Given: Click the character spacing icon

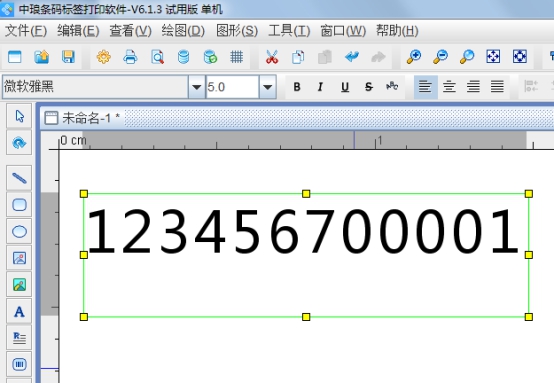Looking at the screenshot, I should [392, 86].
